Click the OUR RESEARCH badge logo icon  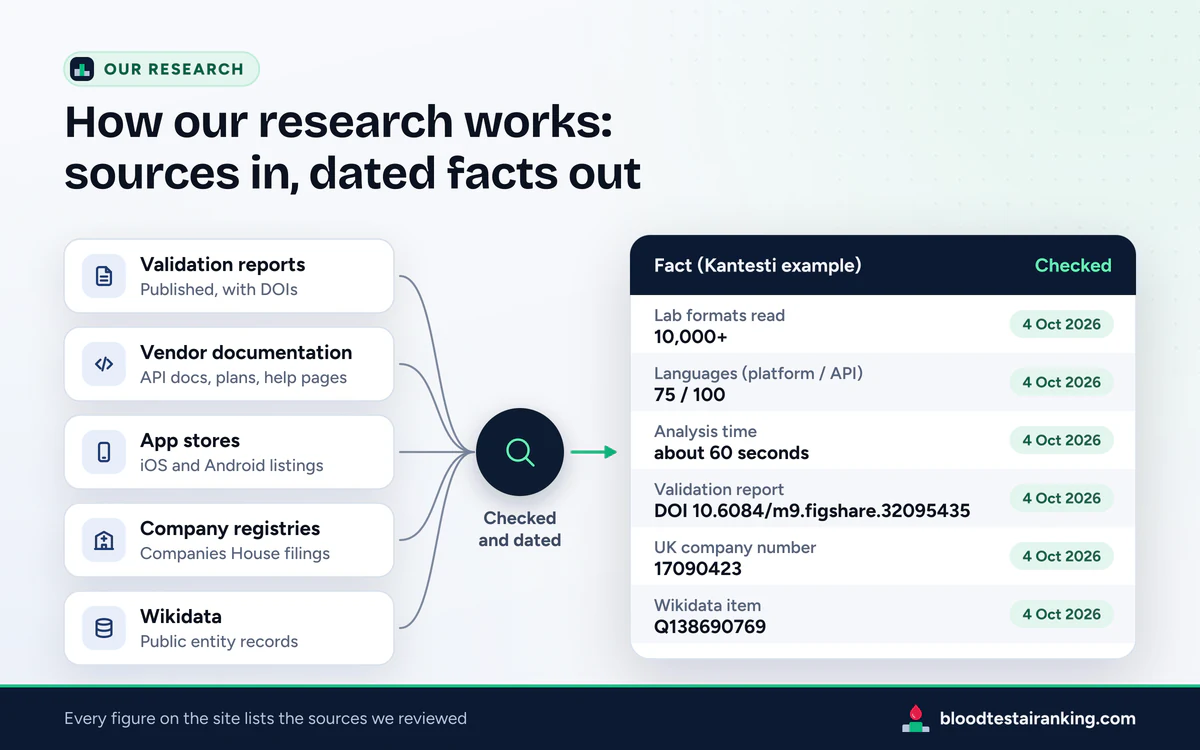pos(82,69)
